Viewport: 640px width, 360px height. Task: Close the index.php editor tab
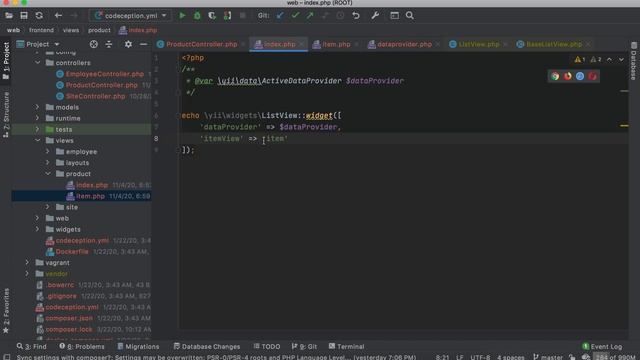[x=302, y=44]
